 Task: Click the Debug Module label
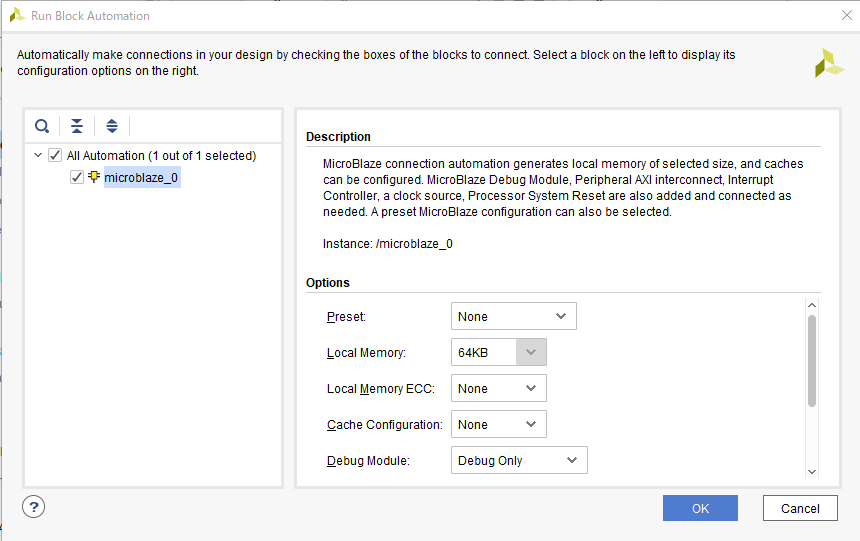(368, 461)
